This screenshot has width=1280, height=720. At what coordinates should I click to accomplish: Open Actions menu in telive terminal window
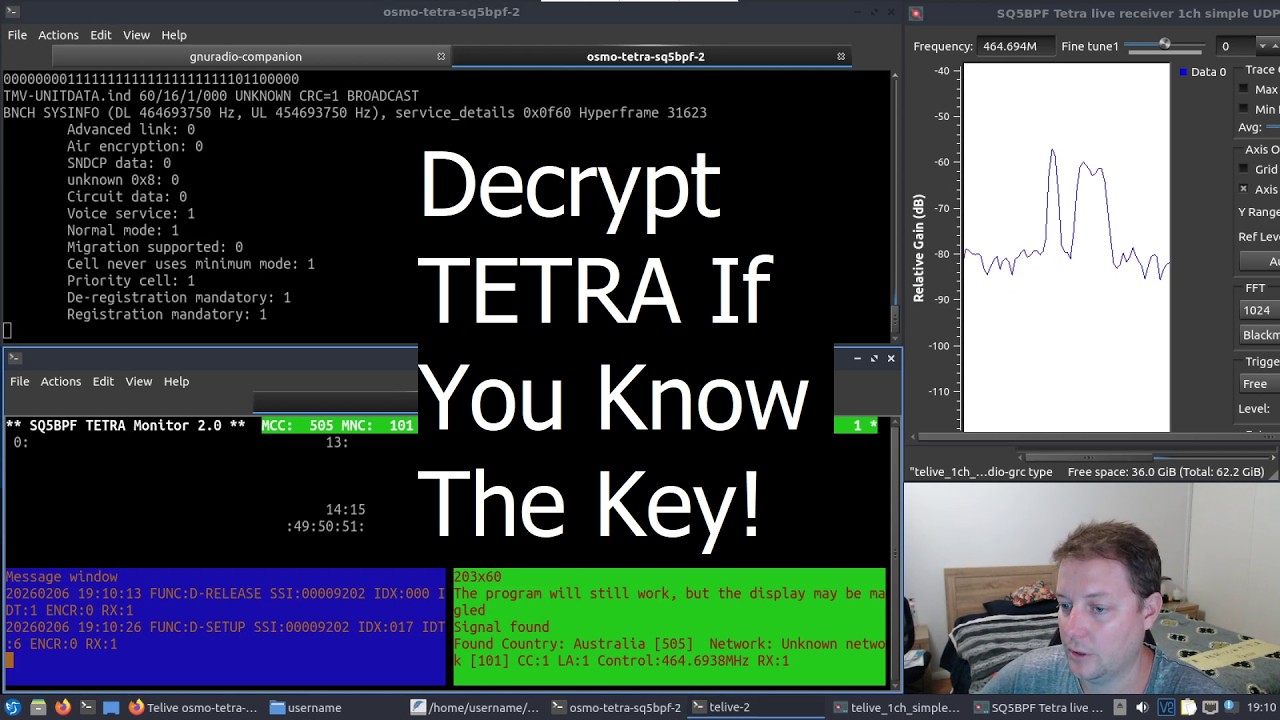[x=60, y=381]
